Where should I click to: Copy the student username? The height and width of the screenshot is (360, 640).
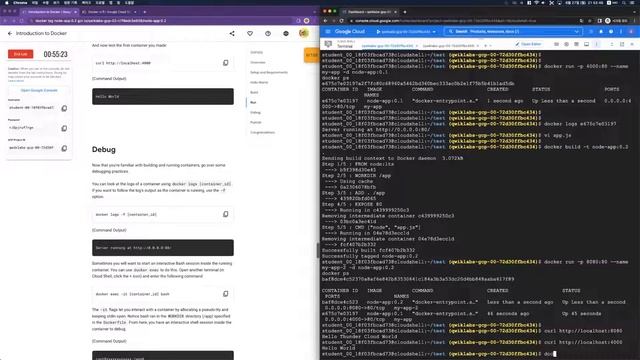click(64, 108)
